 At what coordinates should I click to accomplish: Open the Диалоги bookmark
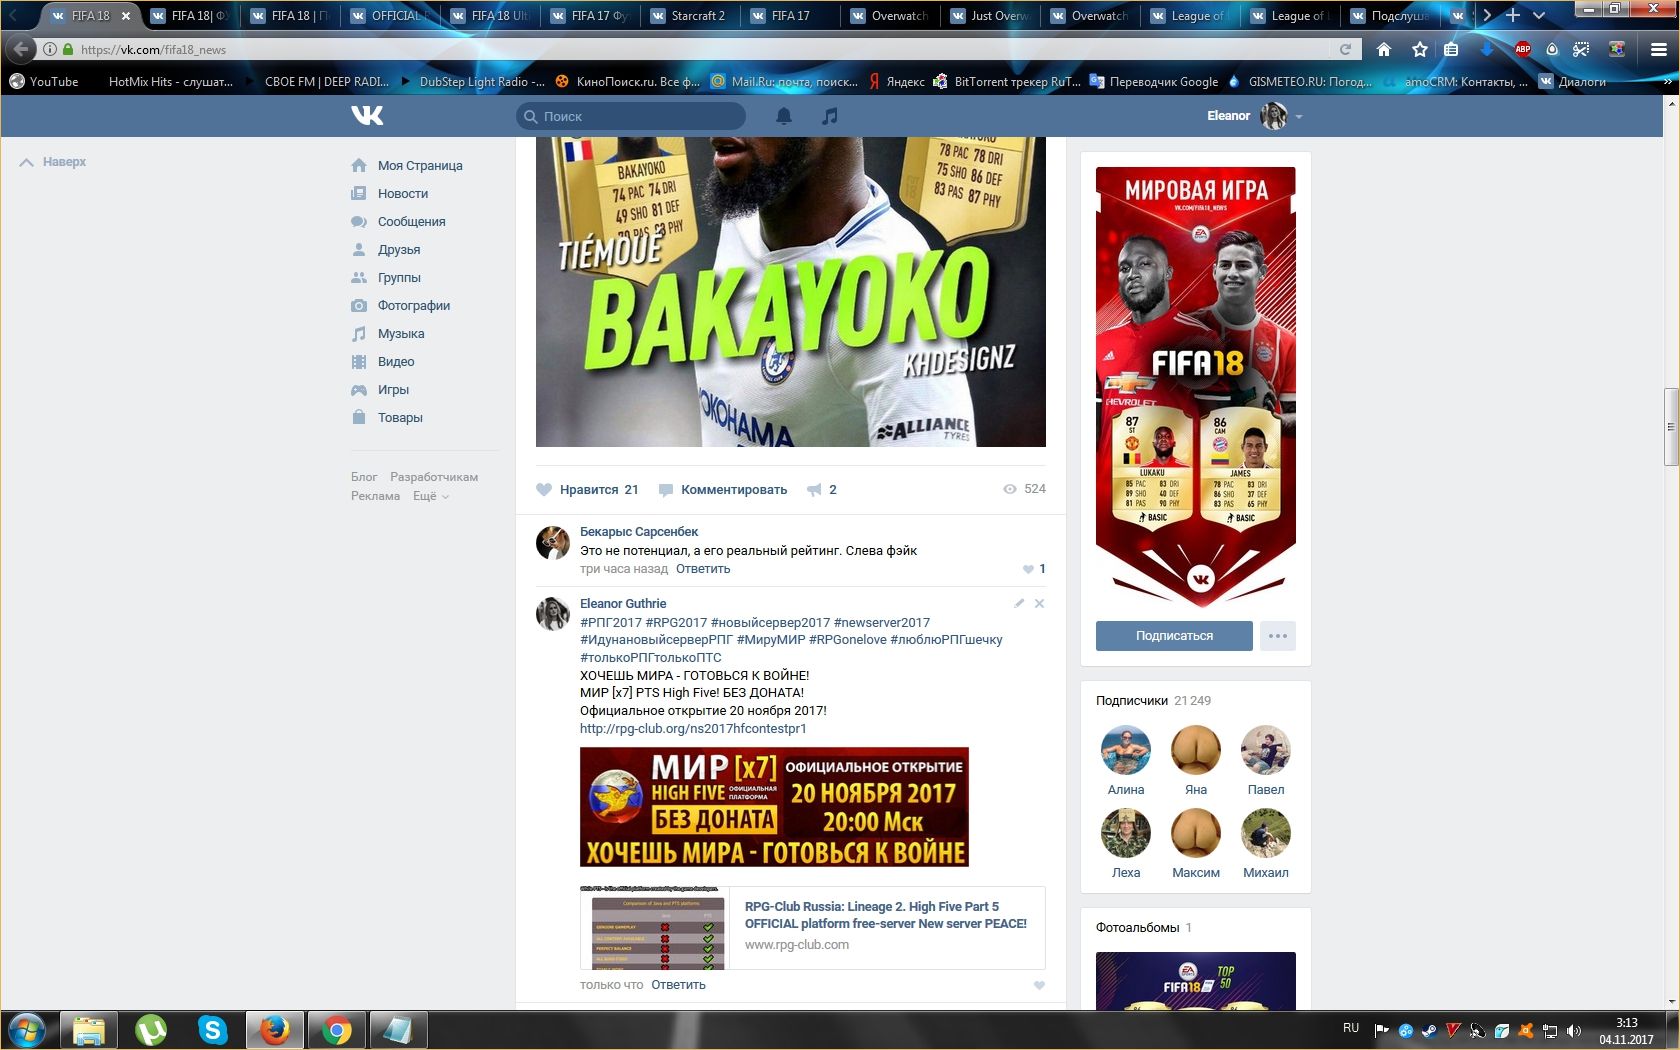tap(1573, 82)
